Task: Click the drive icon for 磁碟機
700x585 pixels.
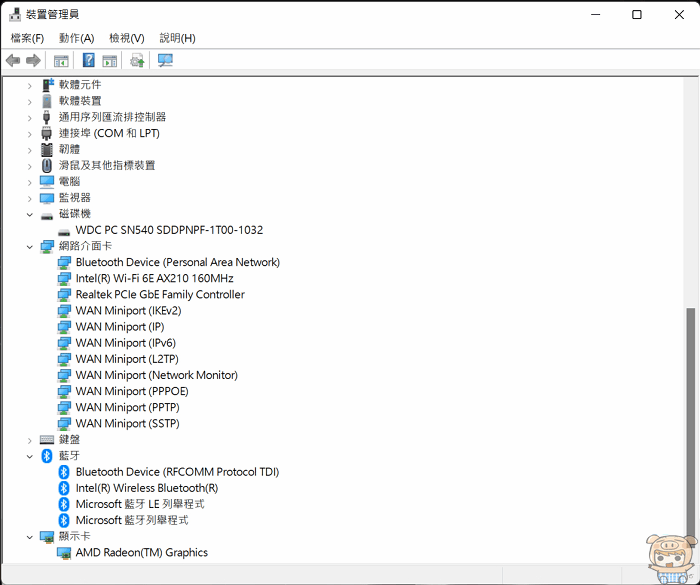Action: (x=47, y=216)
